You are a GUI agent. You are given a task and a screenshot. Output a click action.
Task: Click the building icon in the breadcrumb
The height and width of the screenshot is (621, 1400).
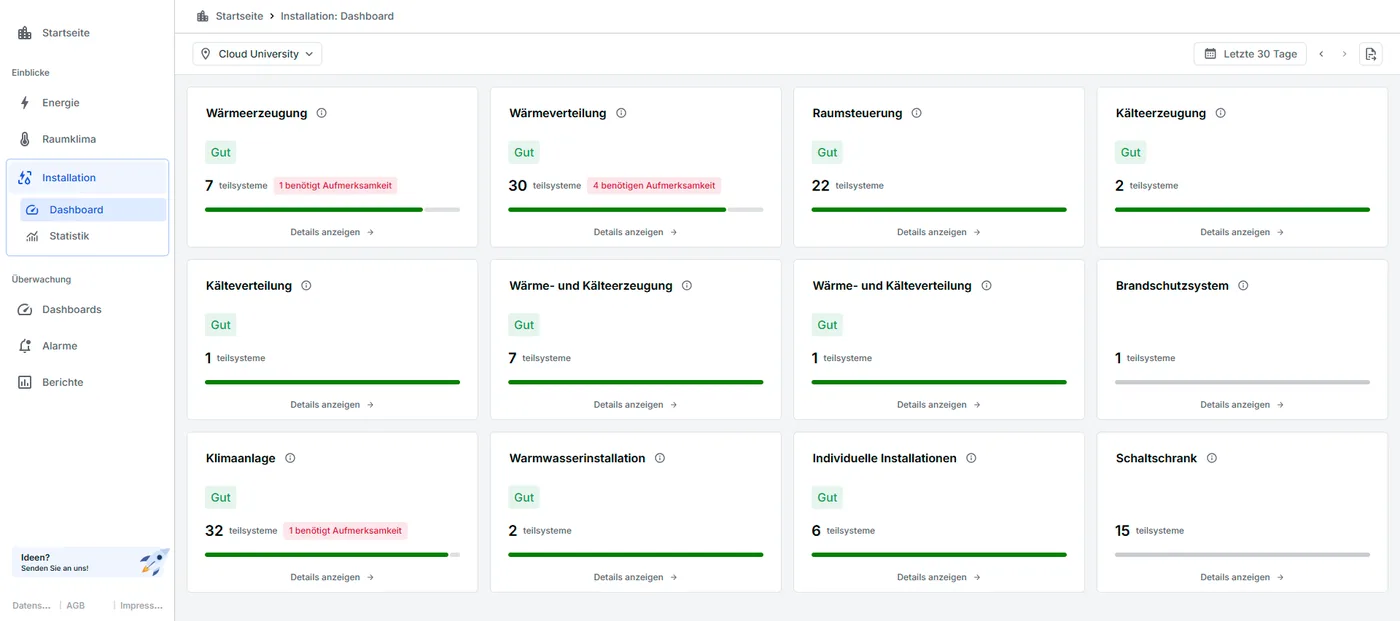pyautogui.click(x=203, y=16)
